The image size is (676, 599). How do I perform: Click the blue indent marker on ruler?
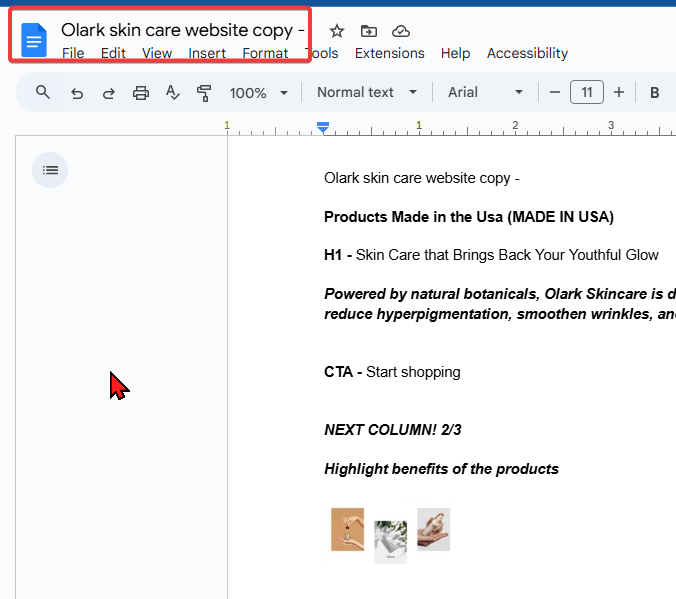coord(323,127)
